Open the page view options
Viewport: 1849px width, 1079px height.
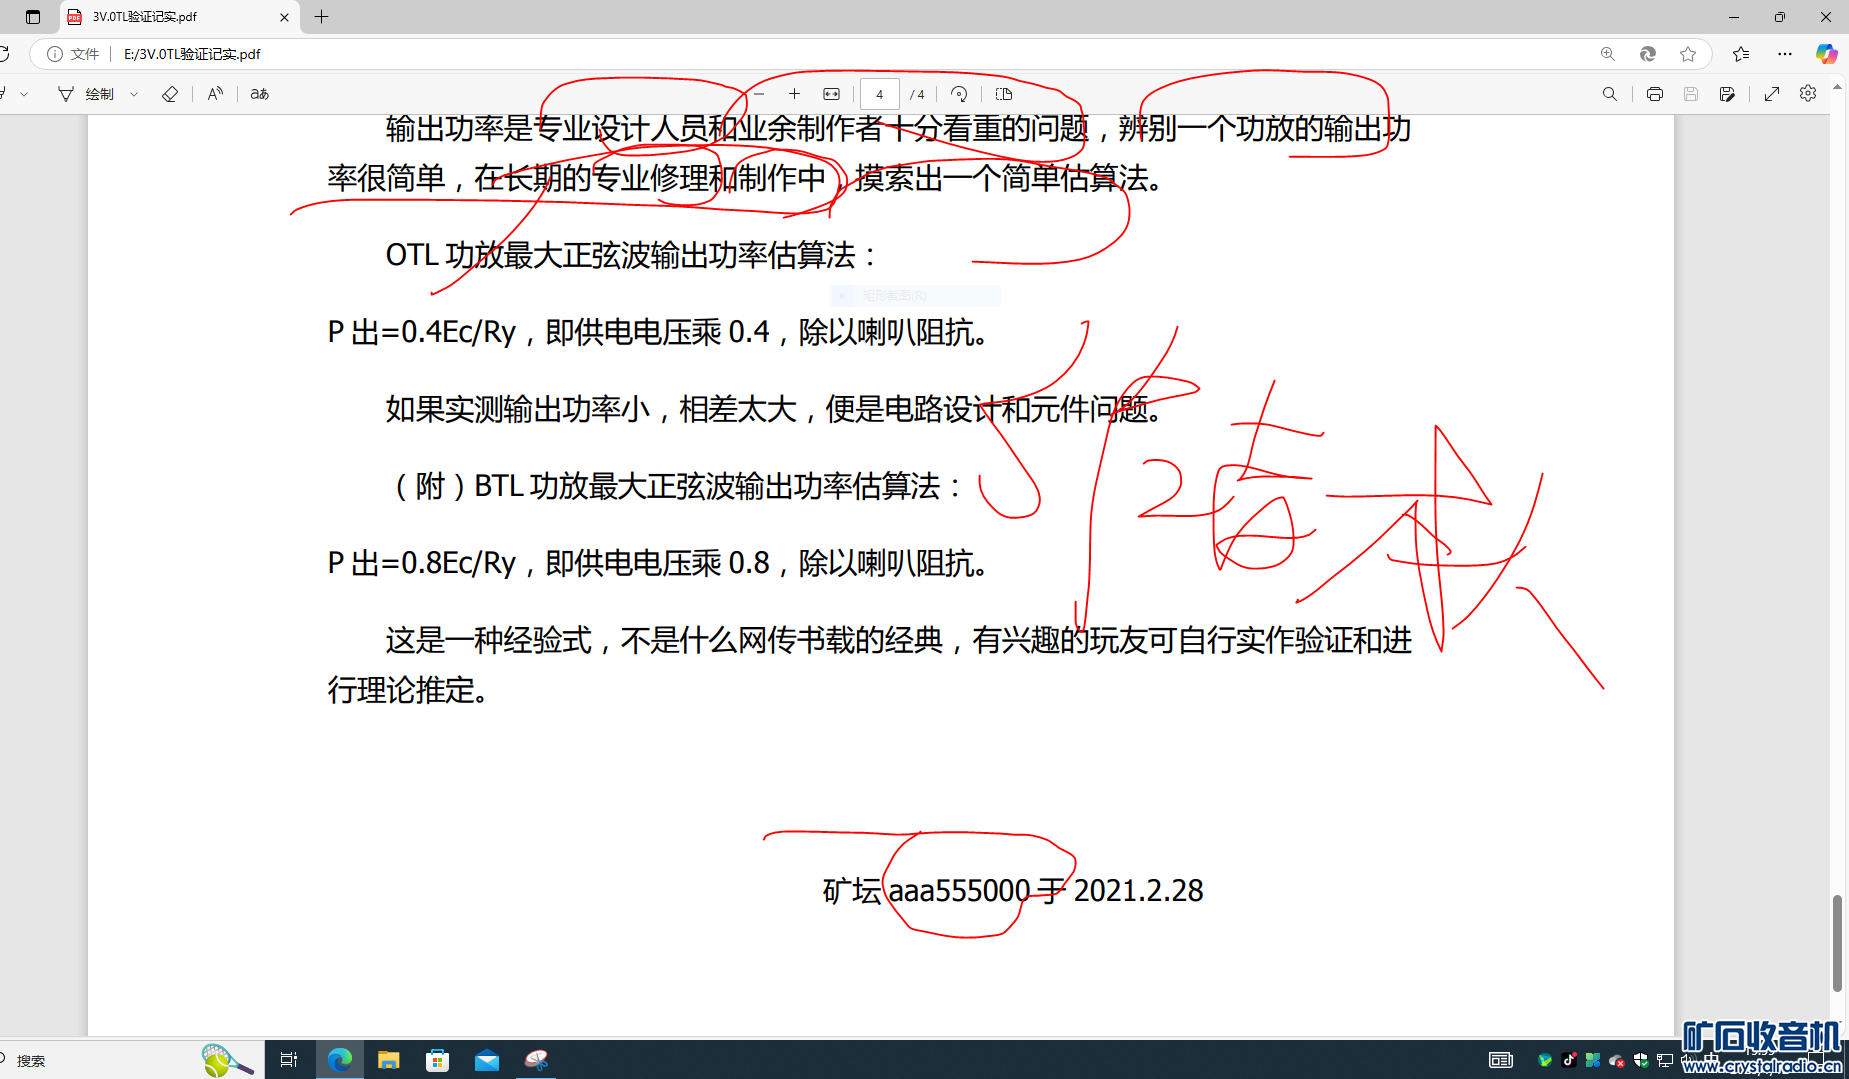1004,94
